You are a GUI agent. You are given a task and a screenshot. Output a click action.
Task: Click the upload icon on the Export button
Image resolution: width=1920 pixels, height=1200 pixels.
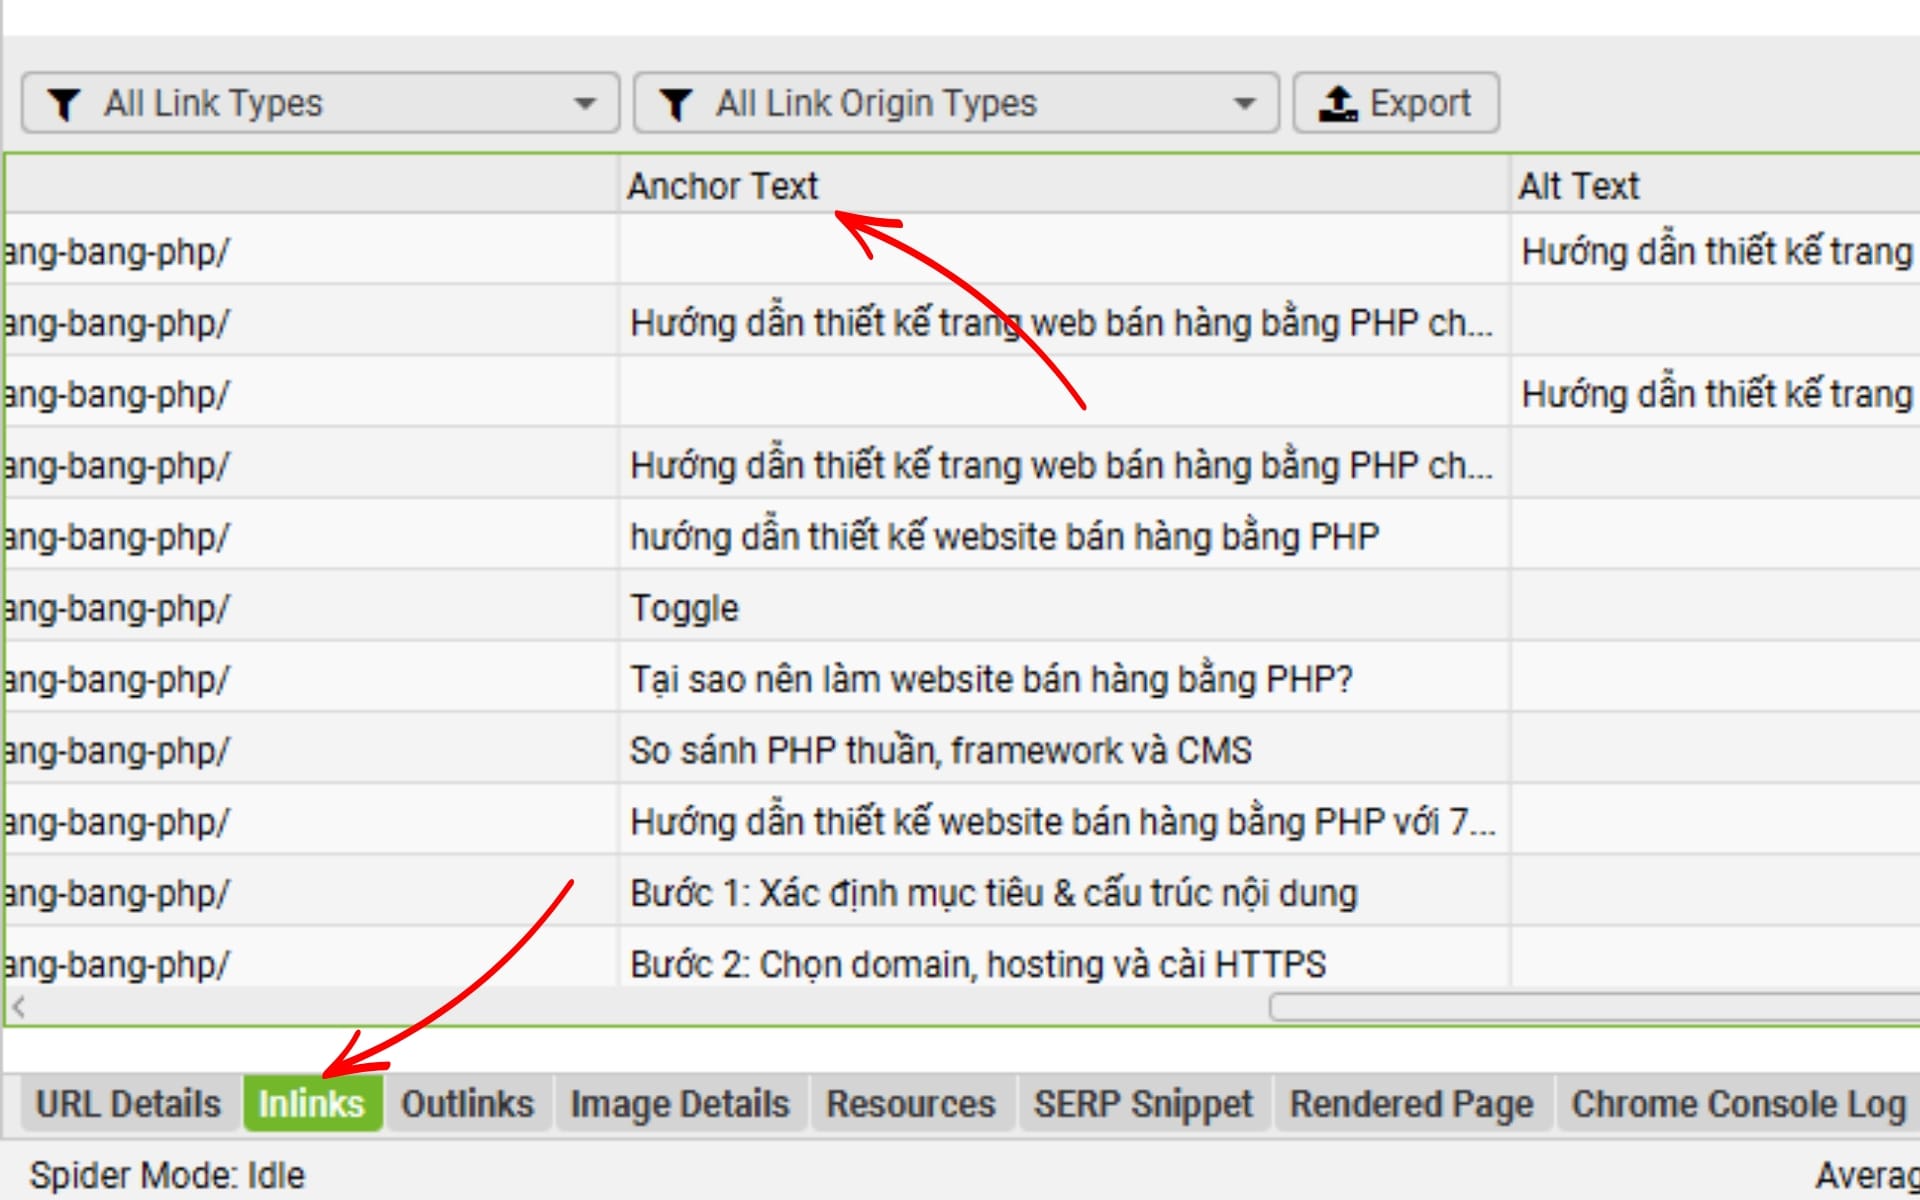click(1337, 103)
